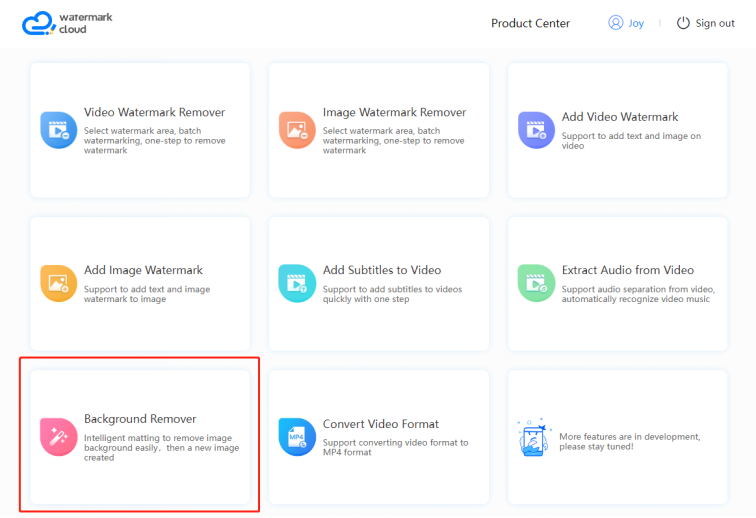
Task: Open the Extract Audio from Video title
Action: pos(628,270)
